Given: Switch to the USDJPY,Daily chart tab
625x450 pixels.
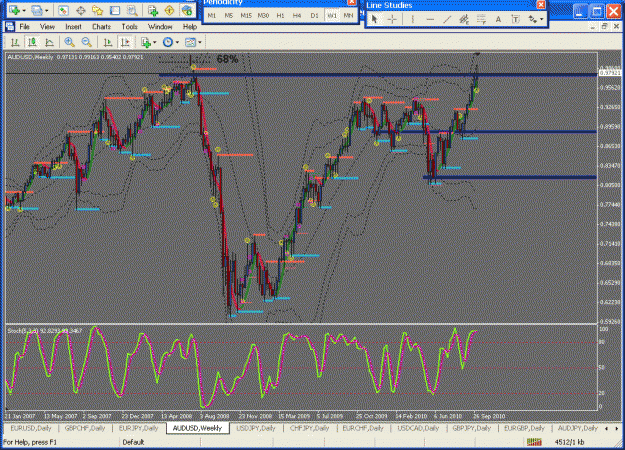Looking at the screenshot, I should 256,428.
